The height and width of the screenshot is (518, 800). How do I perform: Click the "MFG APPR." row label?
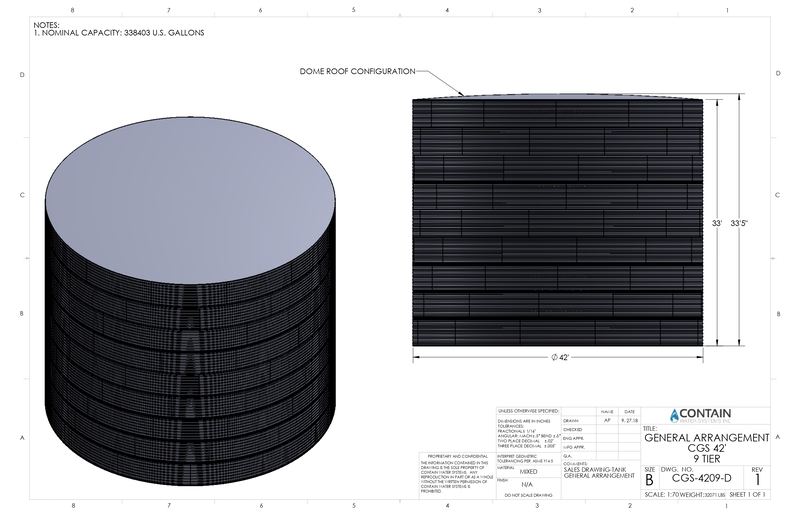tap(573, 447)
